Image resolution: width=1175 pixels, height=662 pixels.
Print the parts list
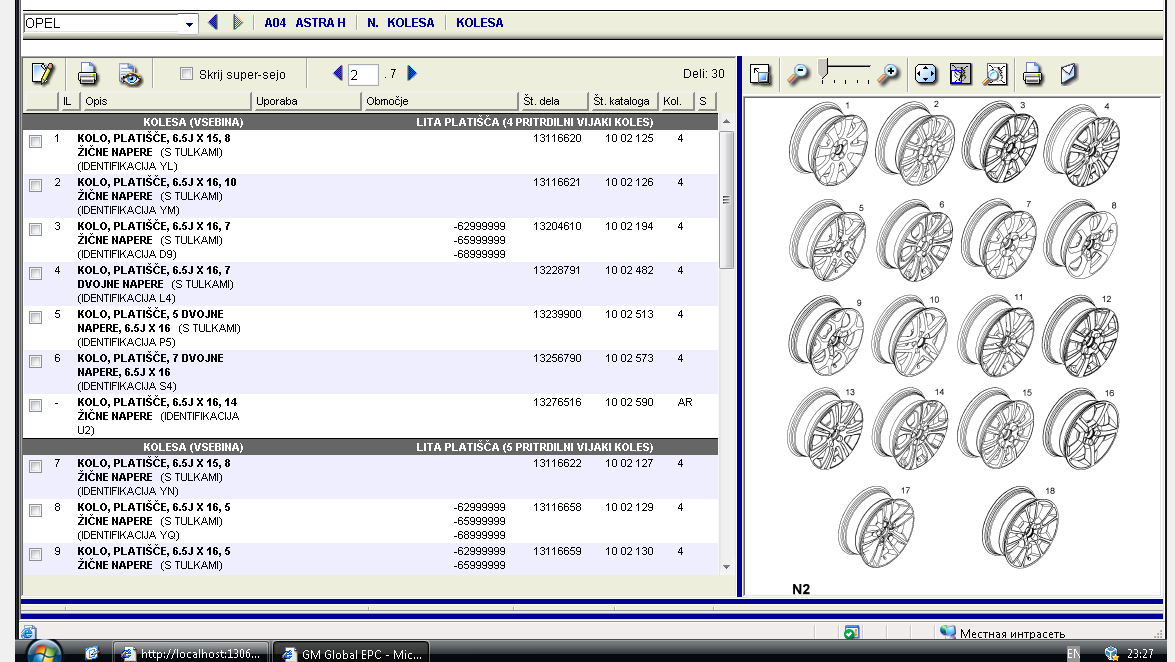88,73
